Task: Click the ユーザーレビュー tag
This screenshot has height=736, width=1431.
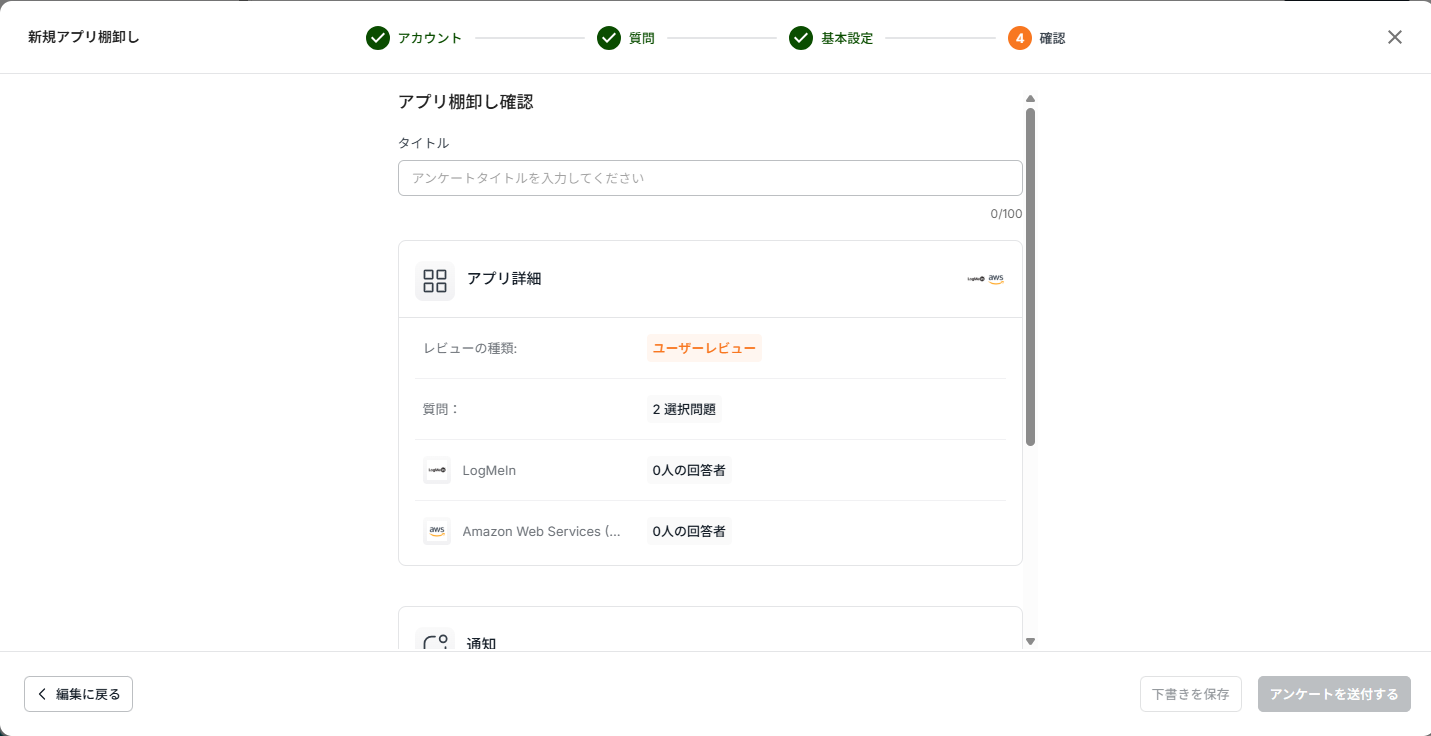Action: pos(704,348)
